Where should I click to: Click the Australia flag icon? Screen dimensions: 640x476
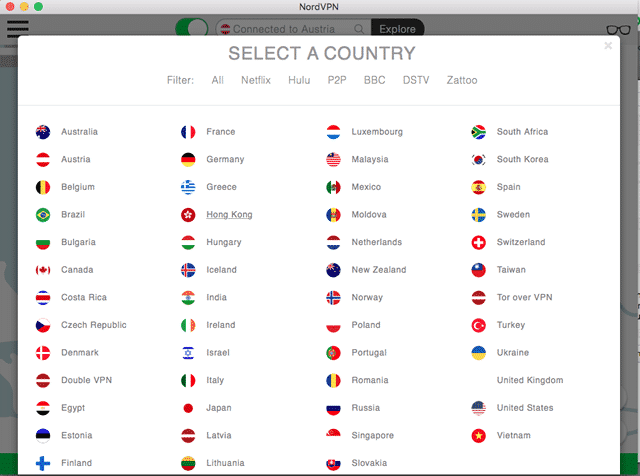coord(43,132)
